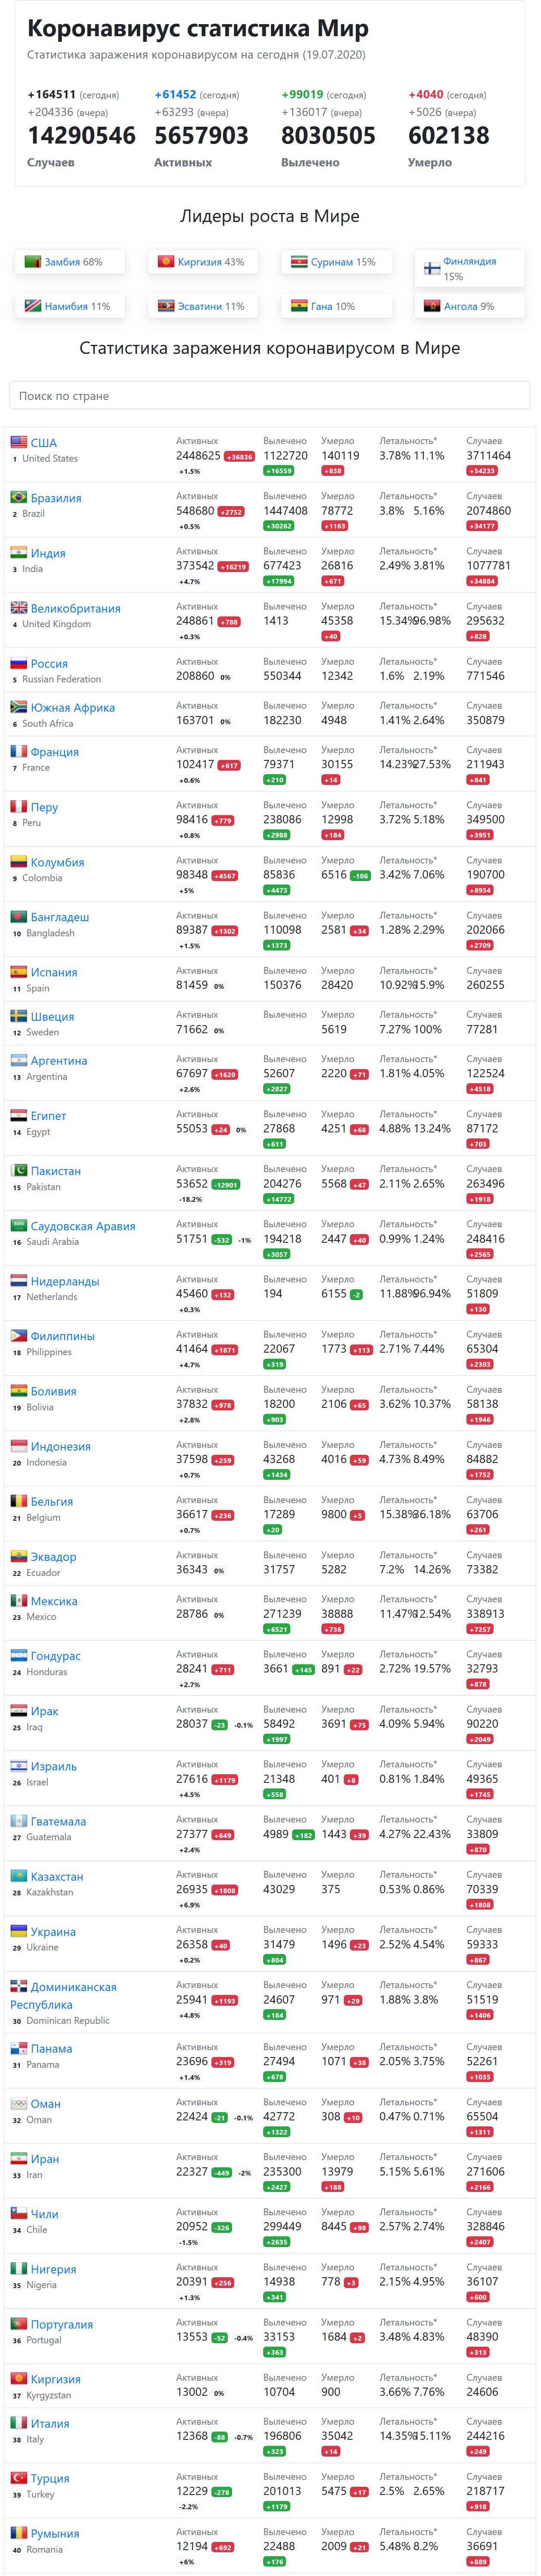Click the Finland flag in growth leaders
Image resolution: width=541 pixels, height=2576 pixels.
pos(432,268)
